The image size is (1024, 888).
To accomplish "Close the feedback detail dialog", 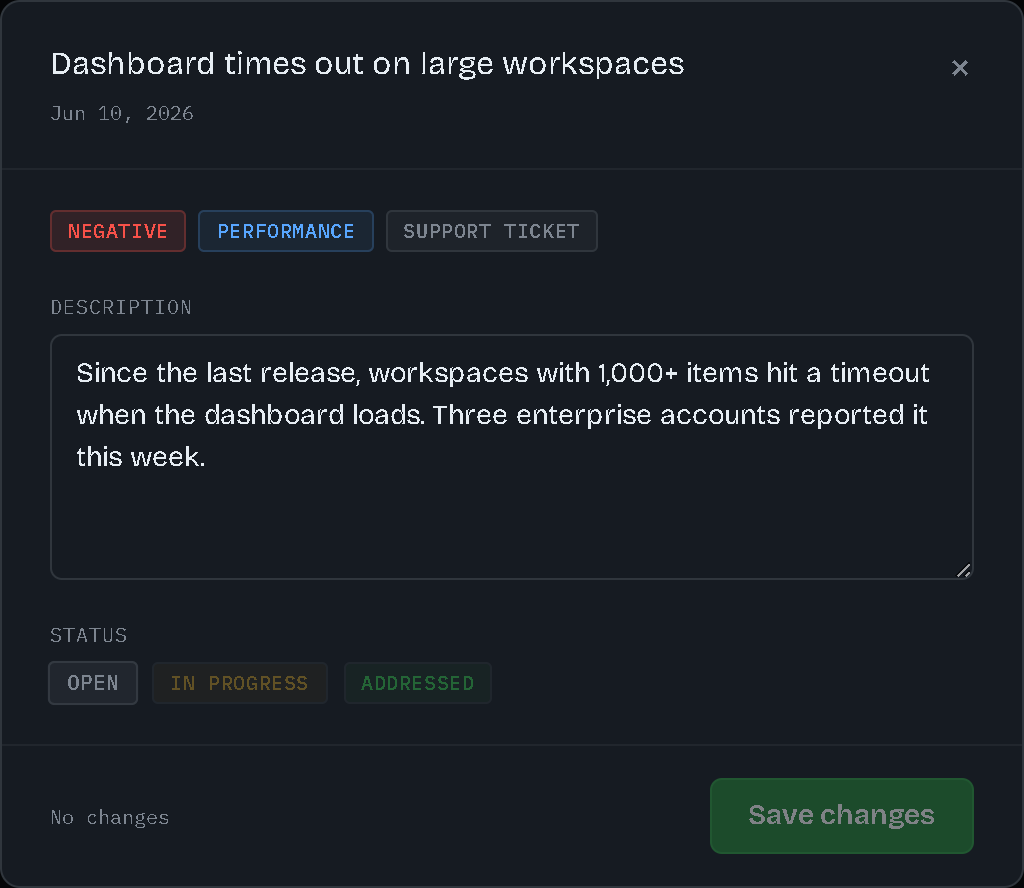I will click(959, 68).
